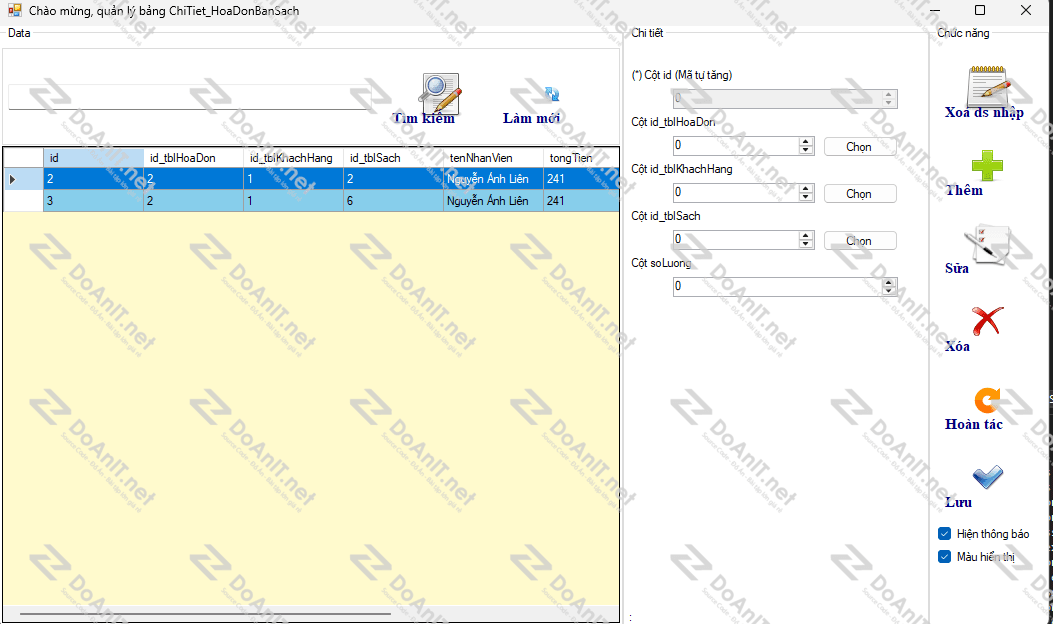Sort by id_tblKhachHang column header
The image size is (1053, 624).
(x=293, y=158)
